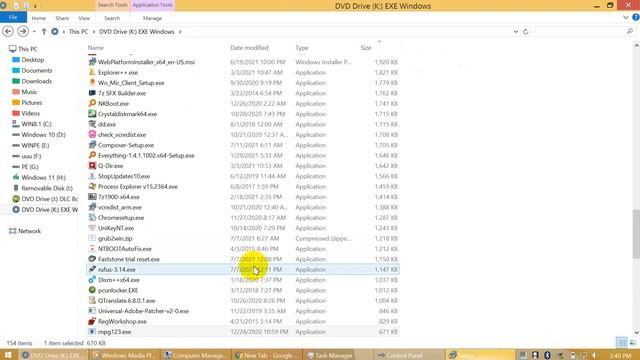Screen dimensions: 640x360
Task: Click the Everything-1.4.1.1002.x64-Setup.exe icon
Action: click(x=92, y=156)
